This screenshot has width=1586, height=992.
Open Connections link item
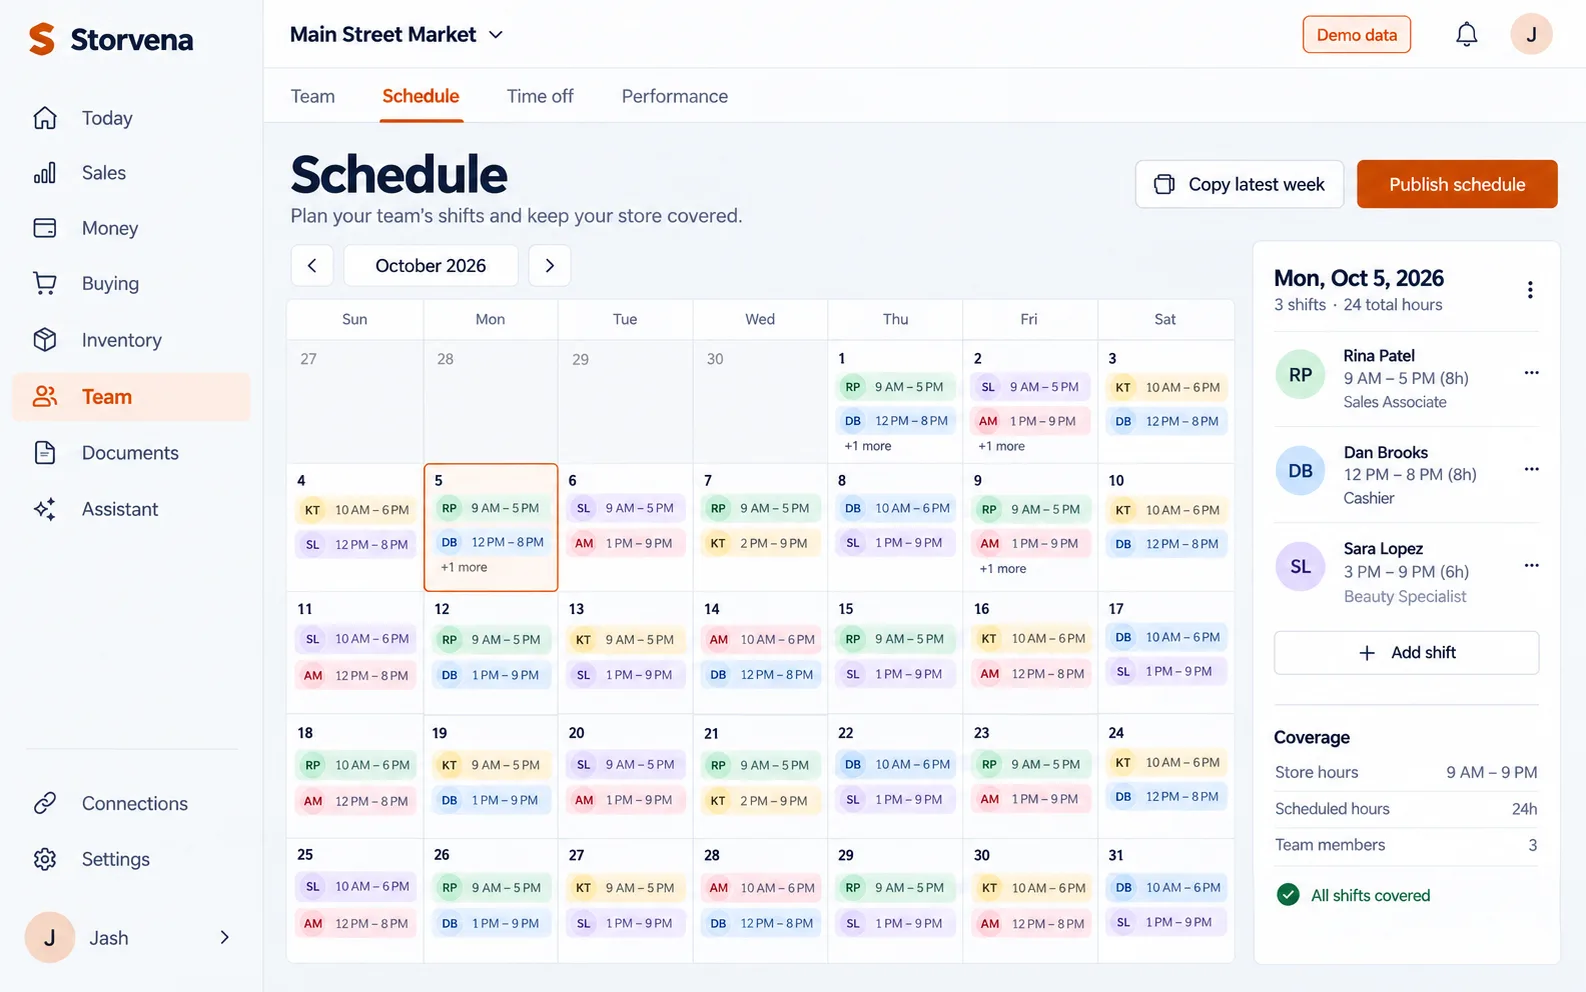[x=131, y=803]
